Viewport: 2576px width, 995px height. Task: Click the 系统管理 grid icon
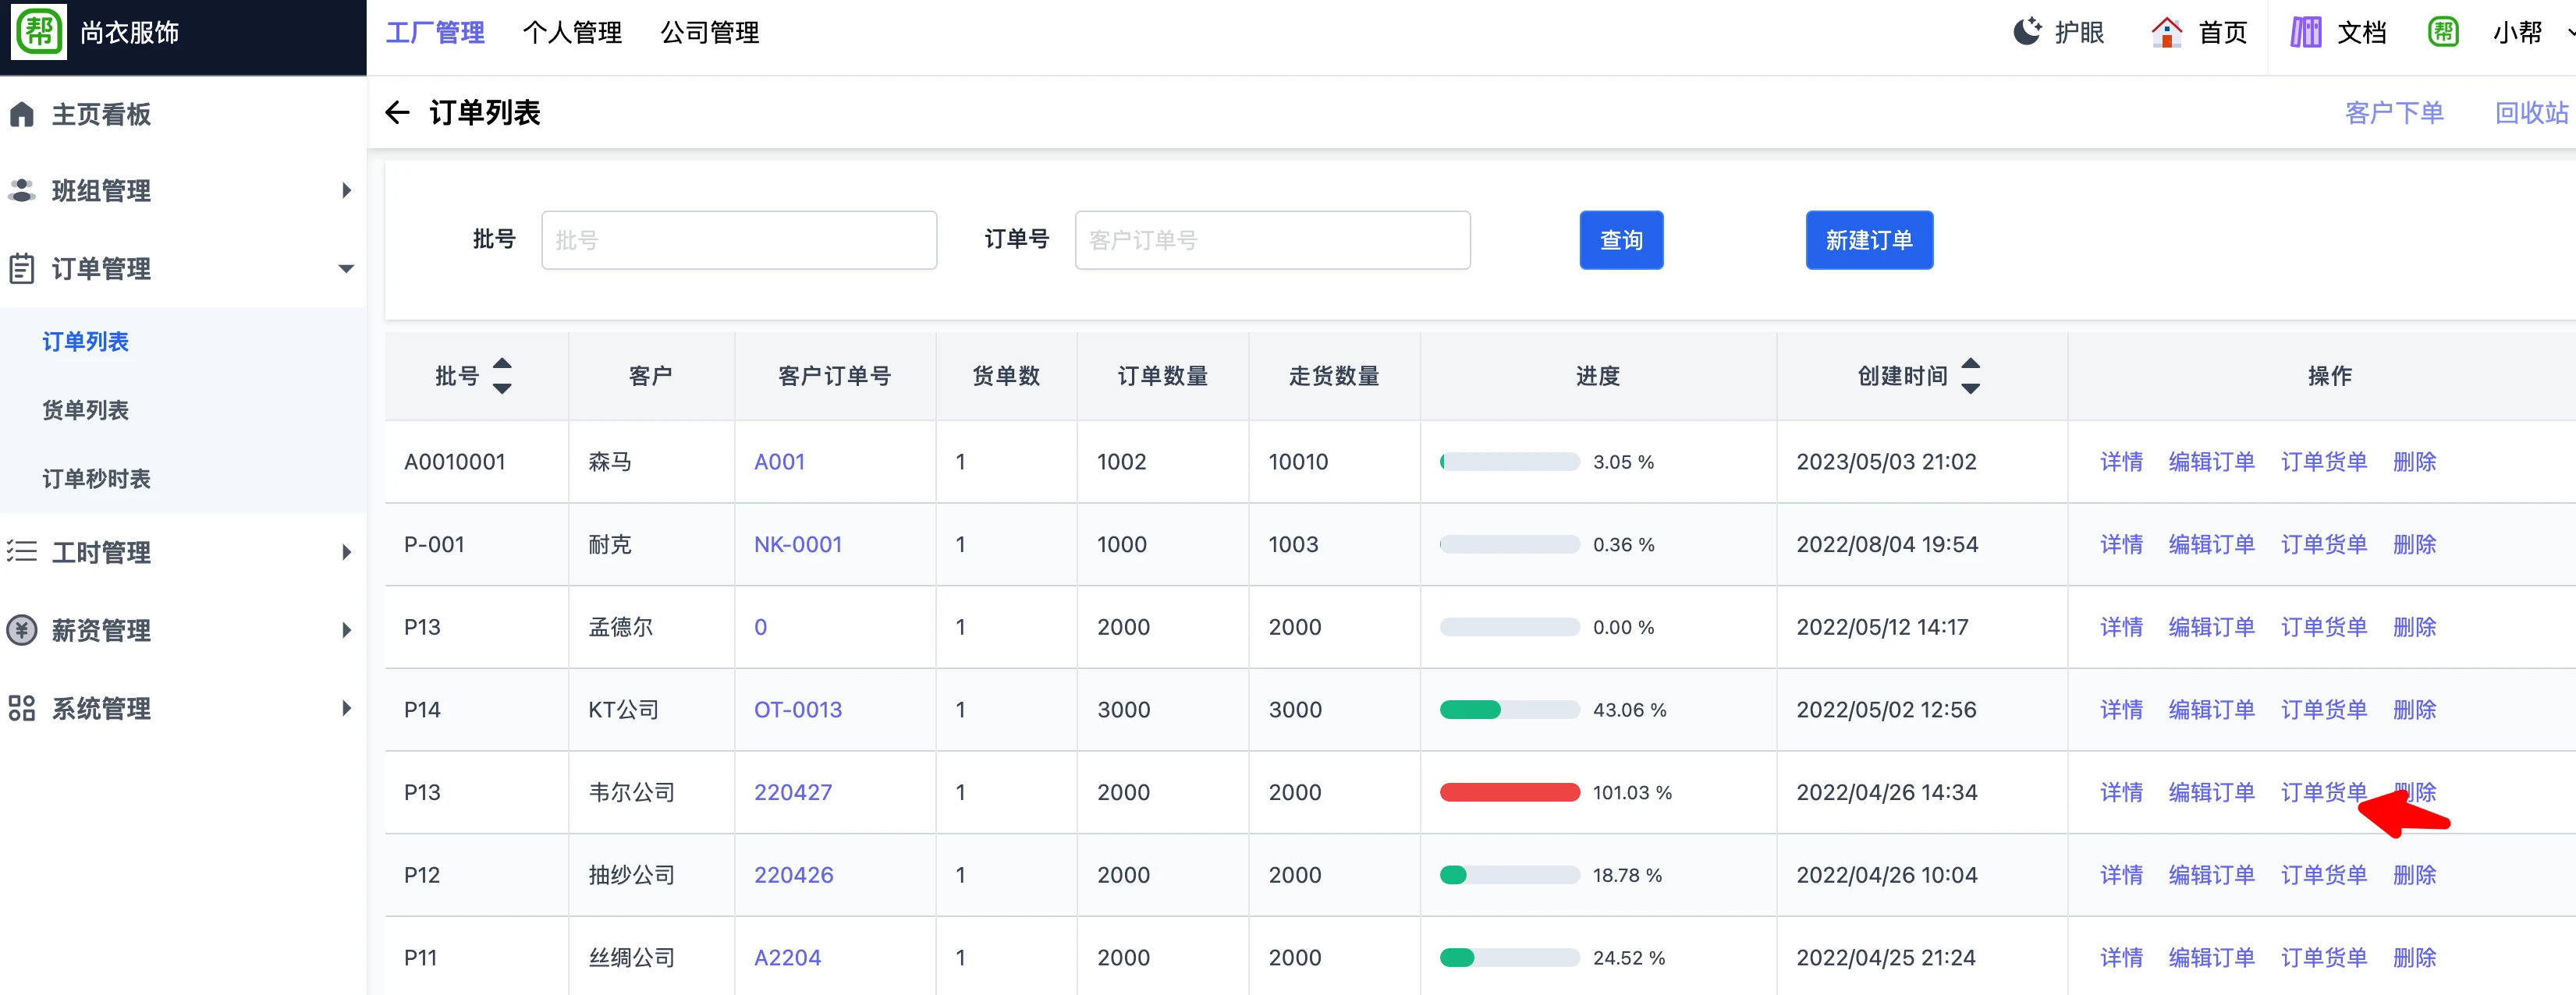22,708
